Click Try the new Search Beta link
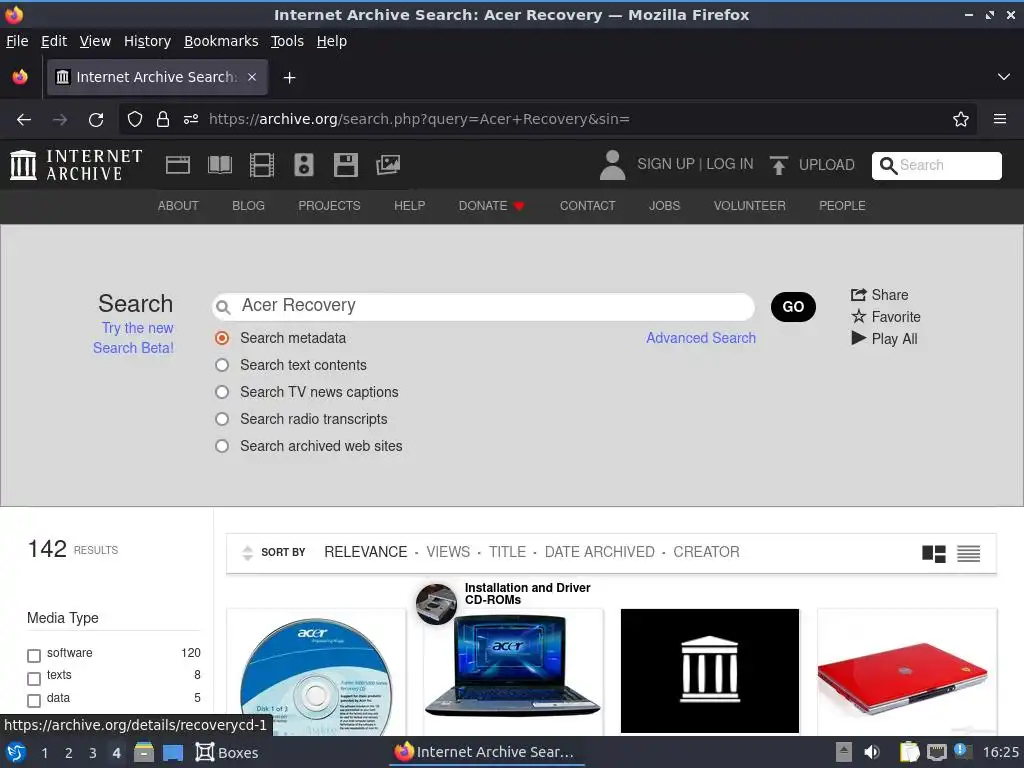 tap(134, 338)
